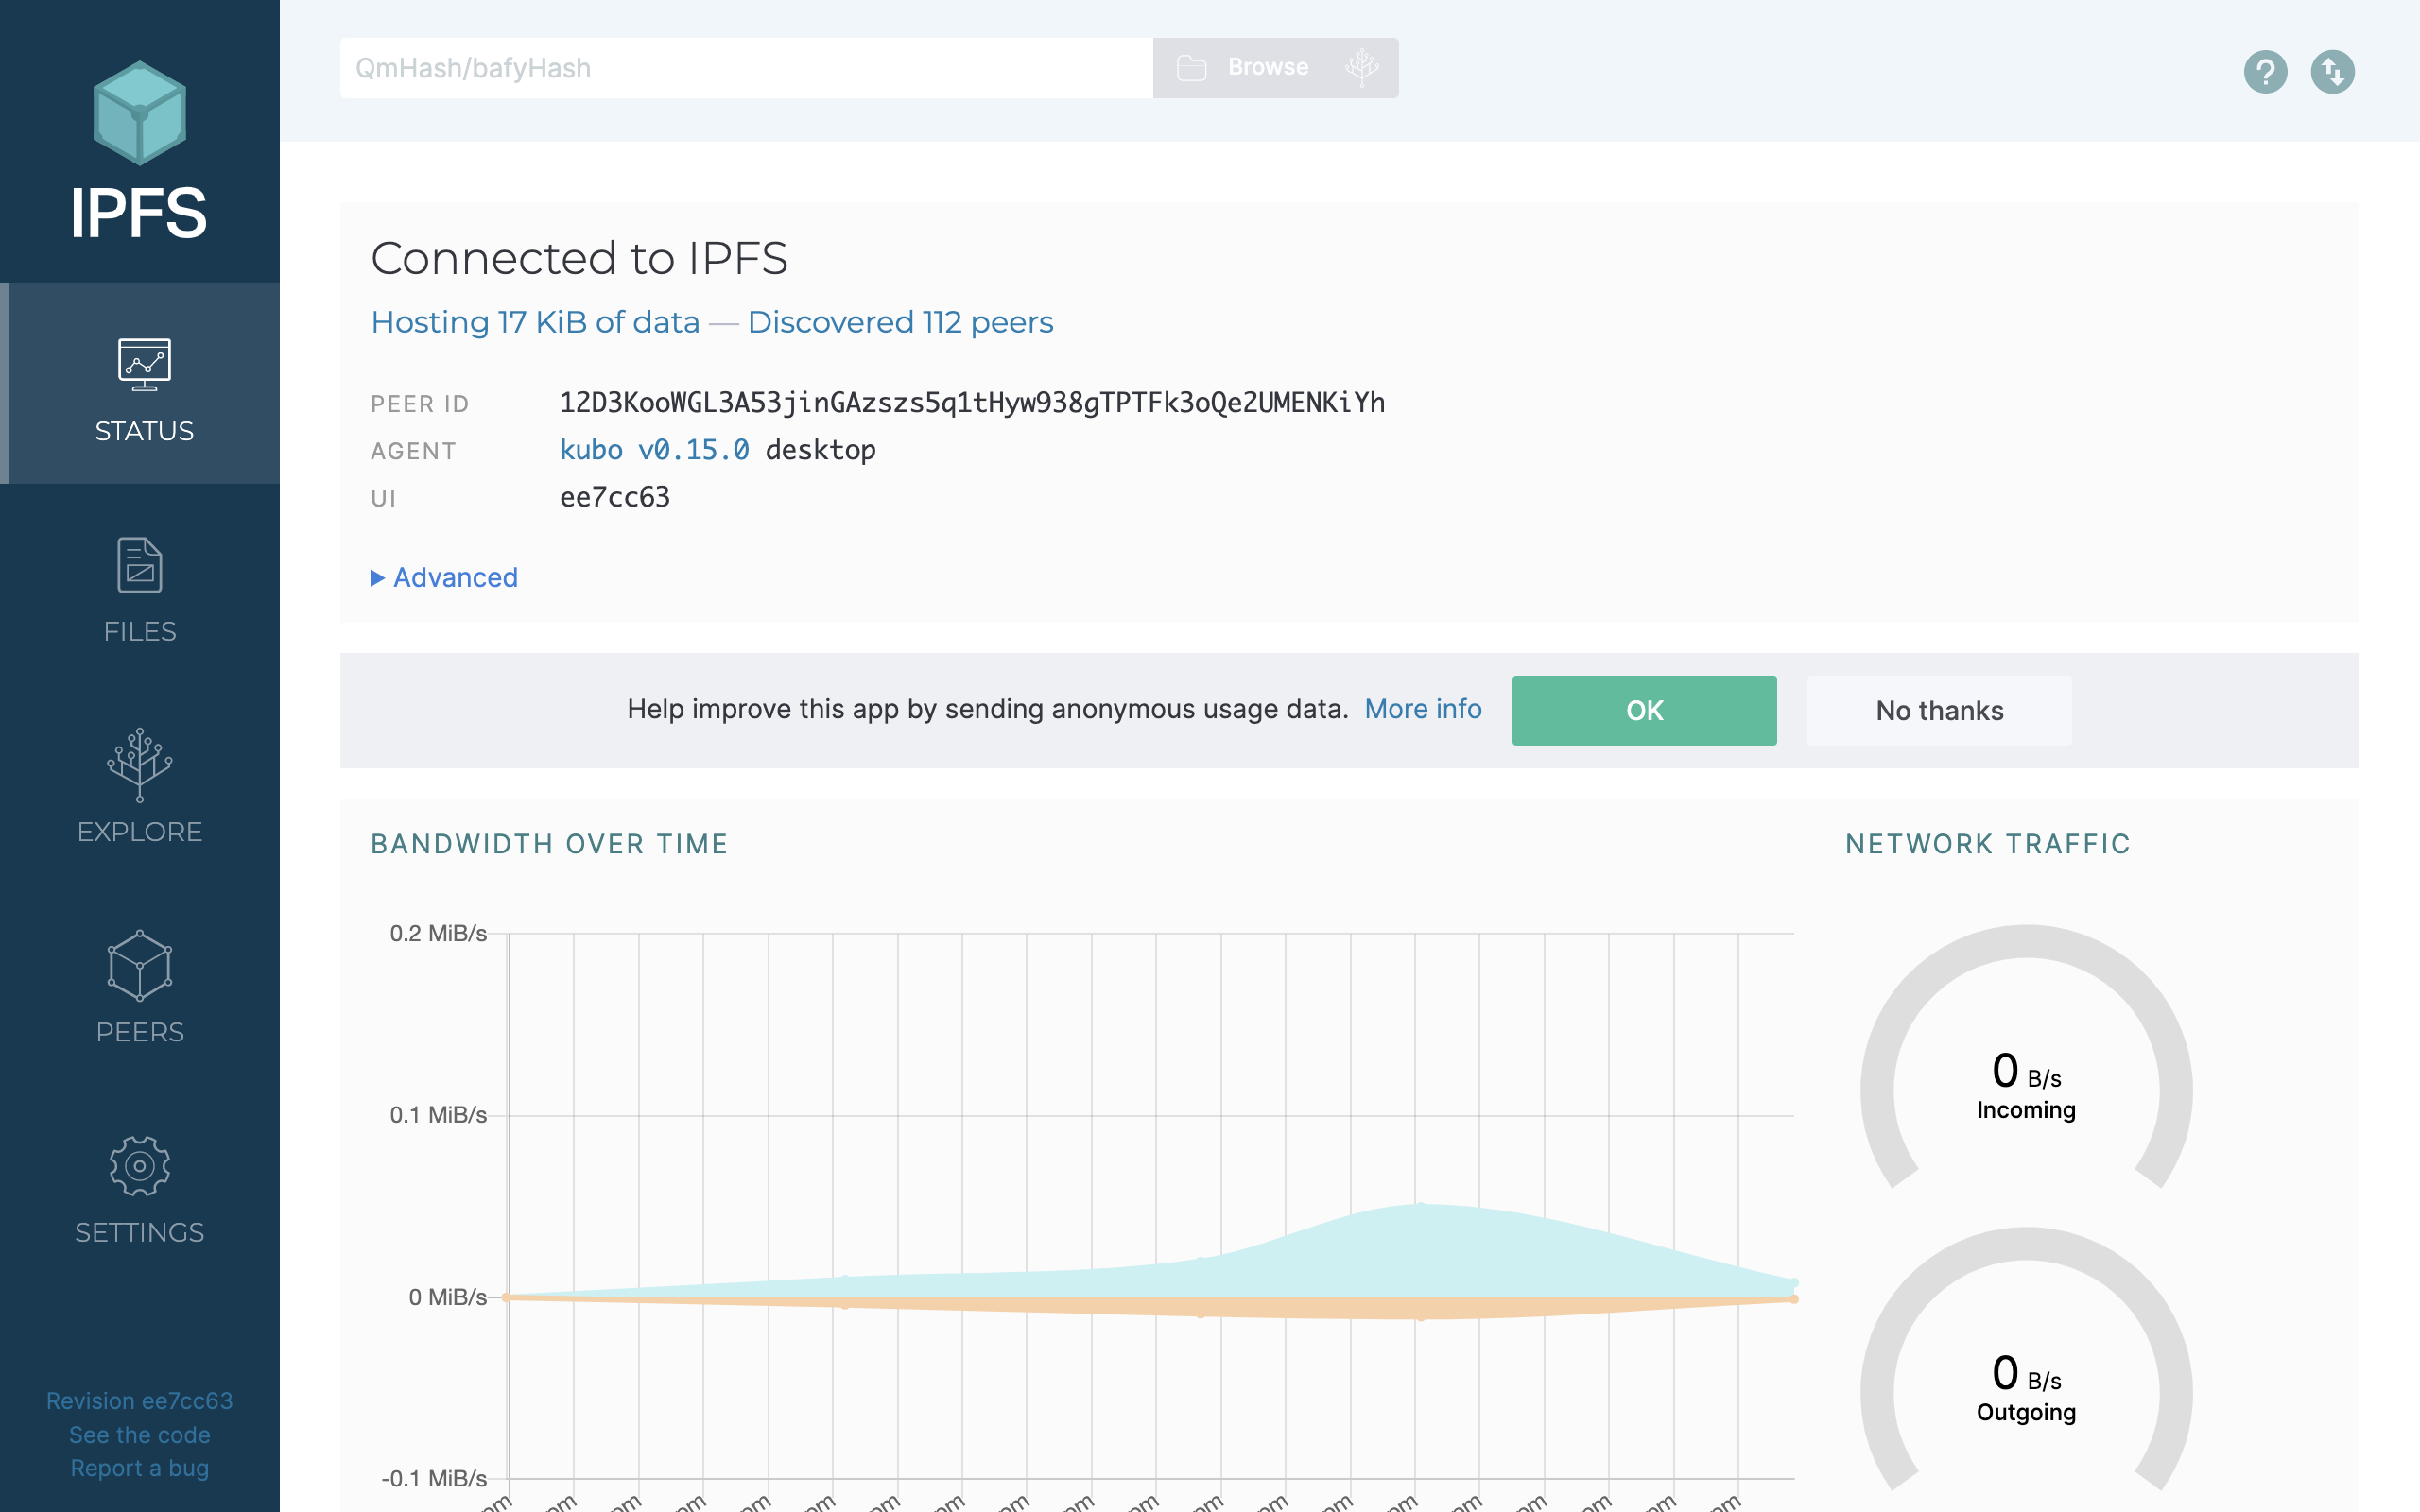
Task: Click the -0.1 MiB/s axis label
Action: click(434, 1478)
